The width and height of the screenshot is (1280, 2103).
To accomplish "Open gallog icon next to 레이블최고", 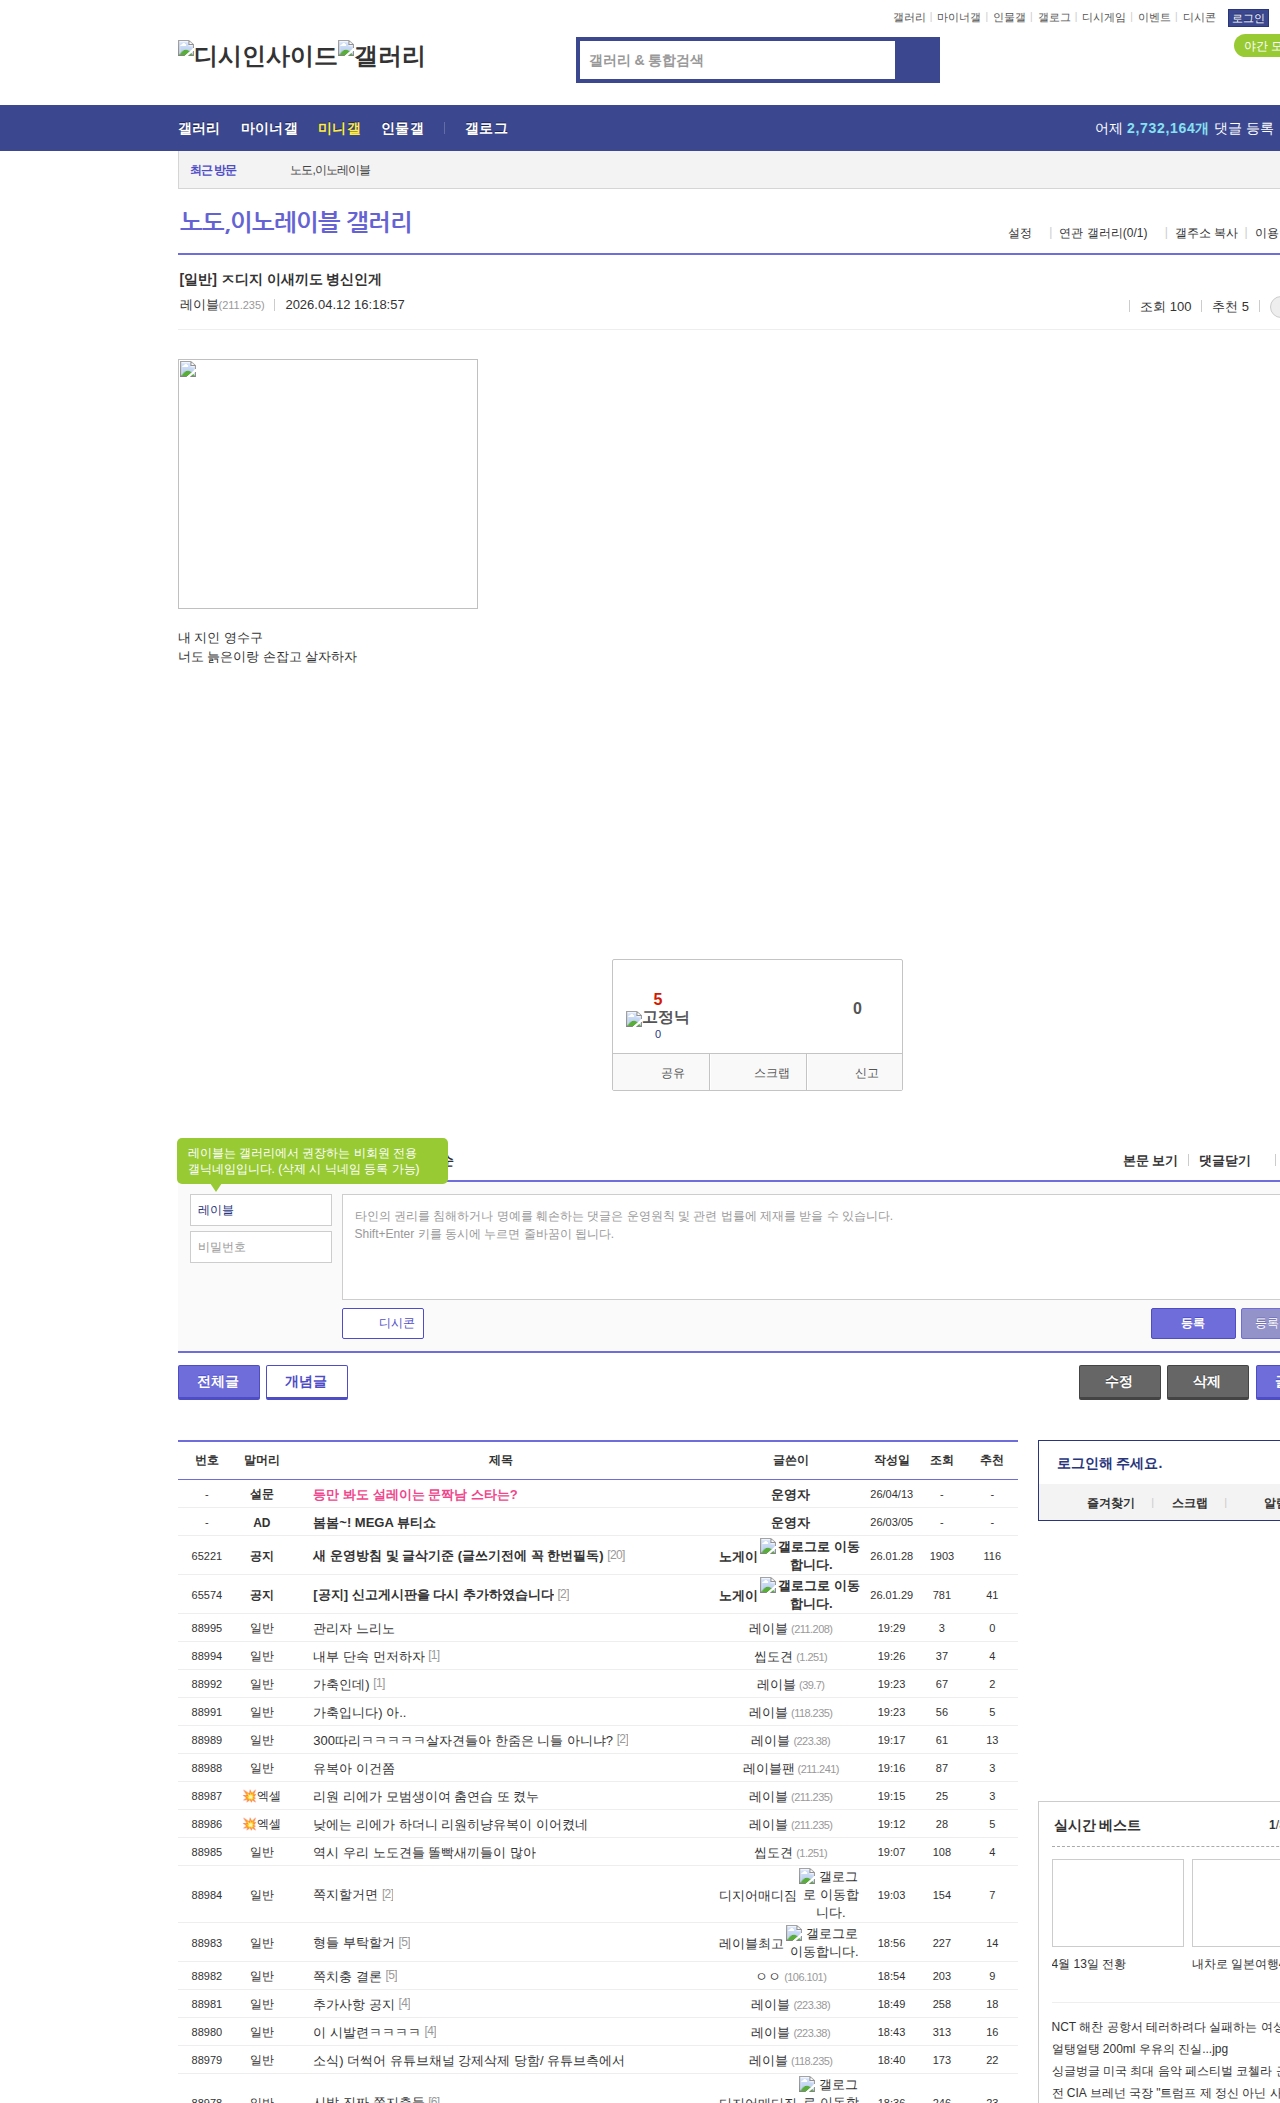I will (793, 1933).
